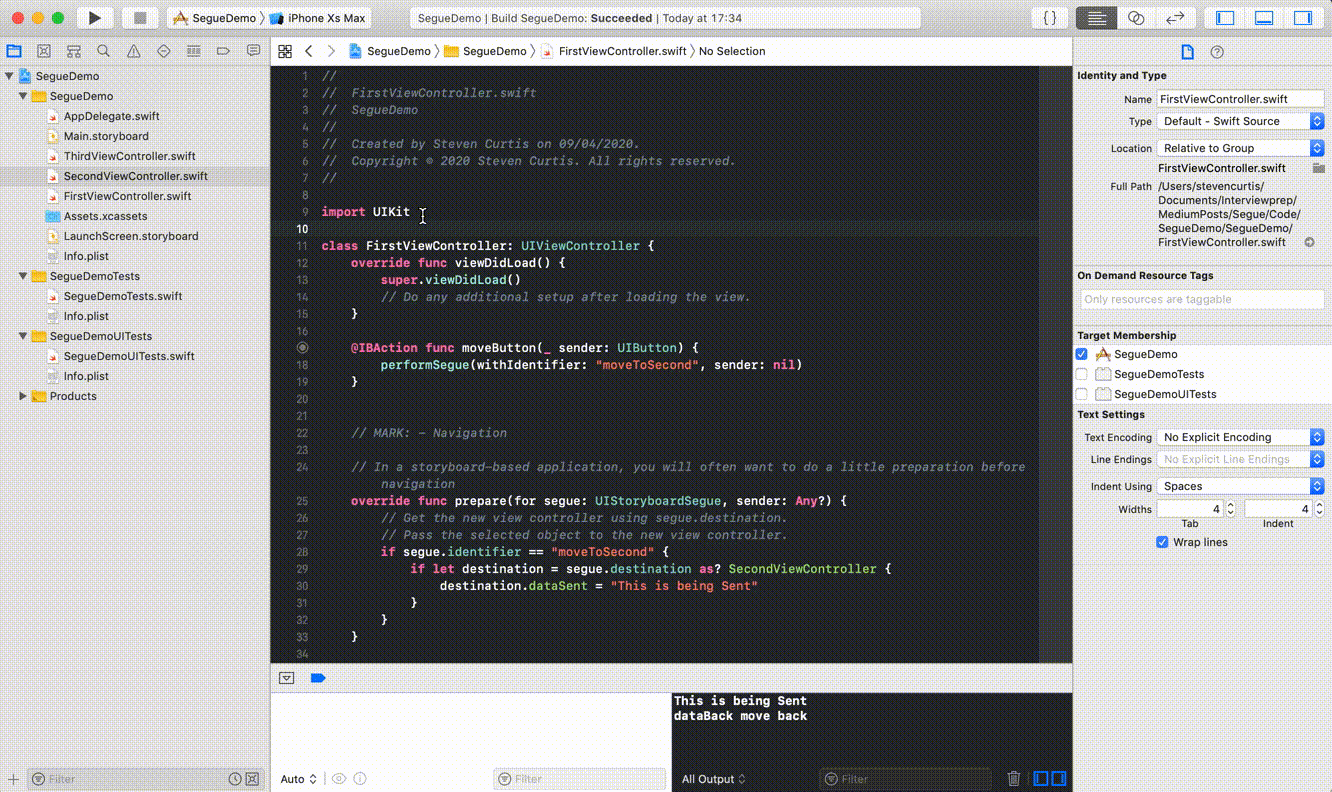This screenshot has height=792, width=1332.
Task: Select Assets.xcassets in navigator
Action: [x=105, y=216]
